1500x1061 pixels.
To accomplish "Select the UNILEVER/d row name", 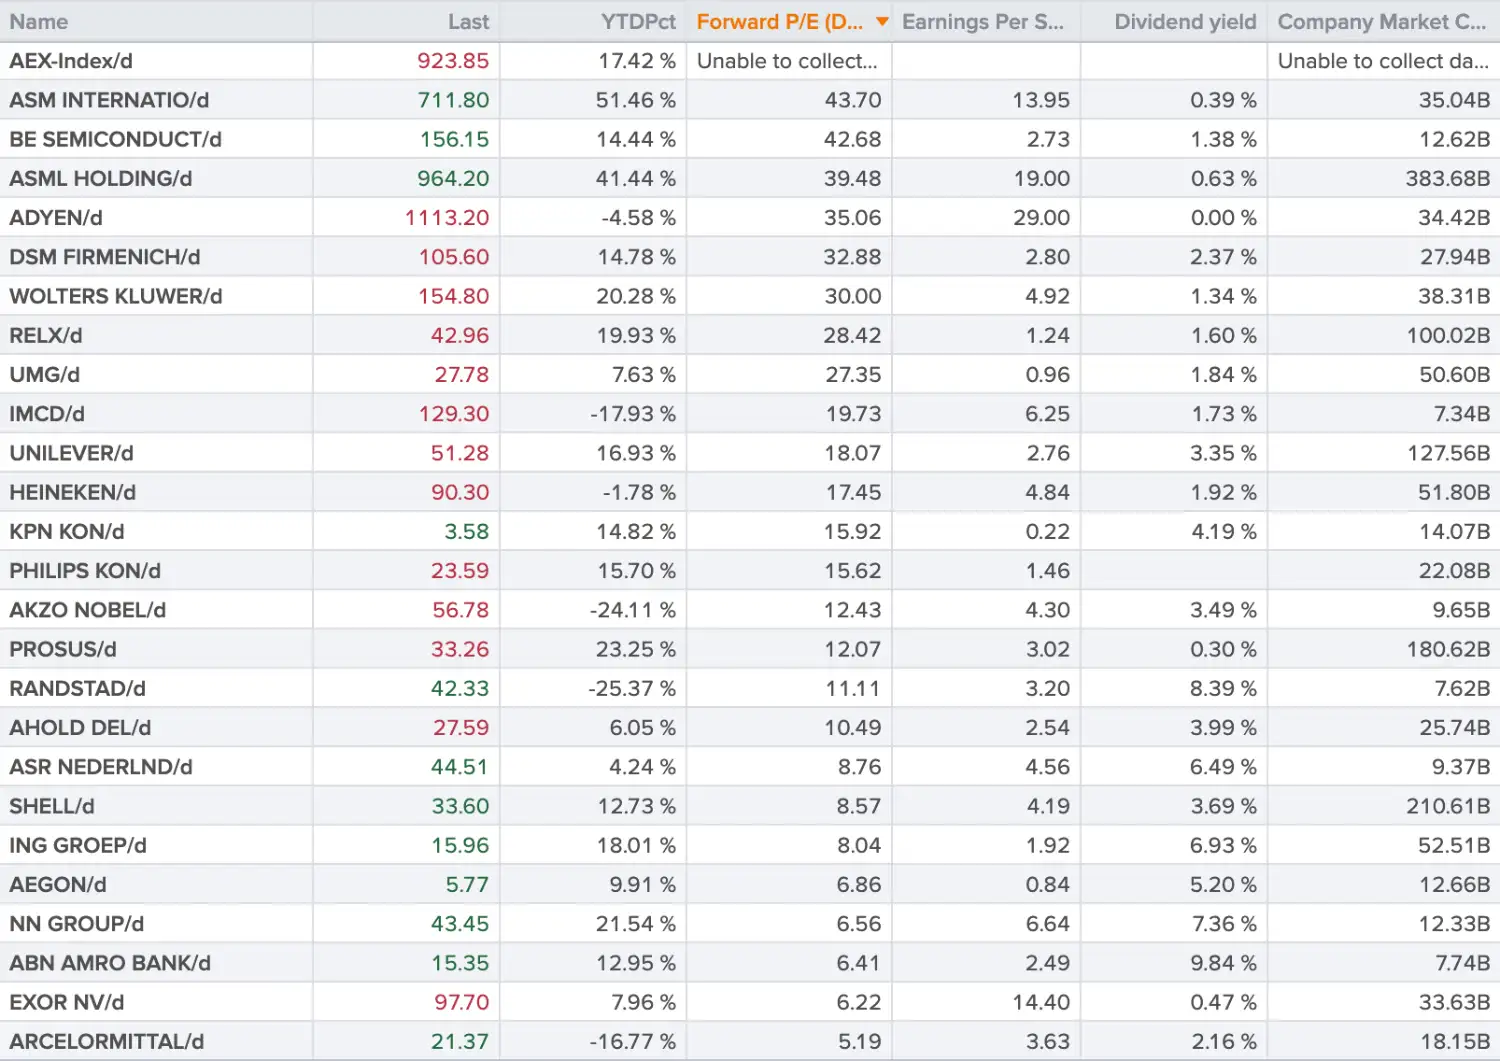I will tap(72, 453).
